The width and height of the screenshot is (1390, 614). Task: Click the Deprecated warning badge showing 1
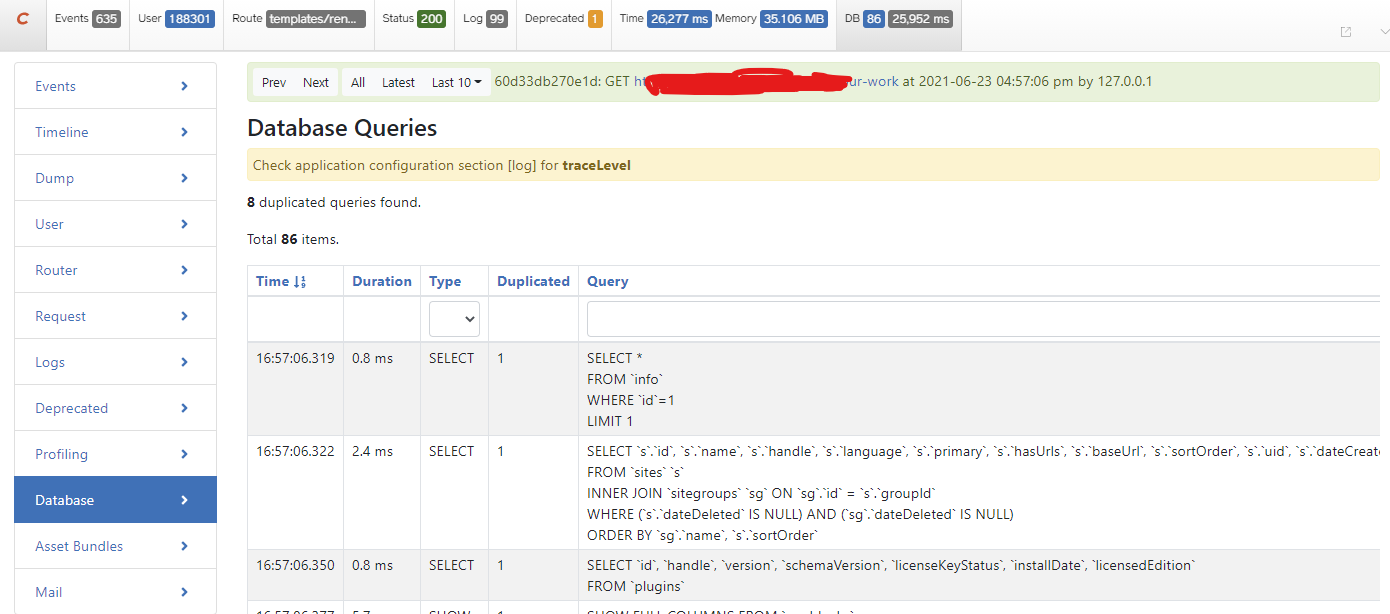click(x=561, y=17)
